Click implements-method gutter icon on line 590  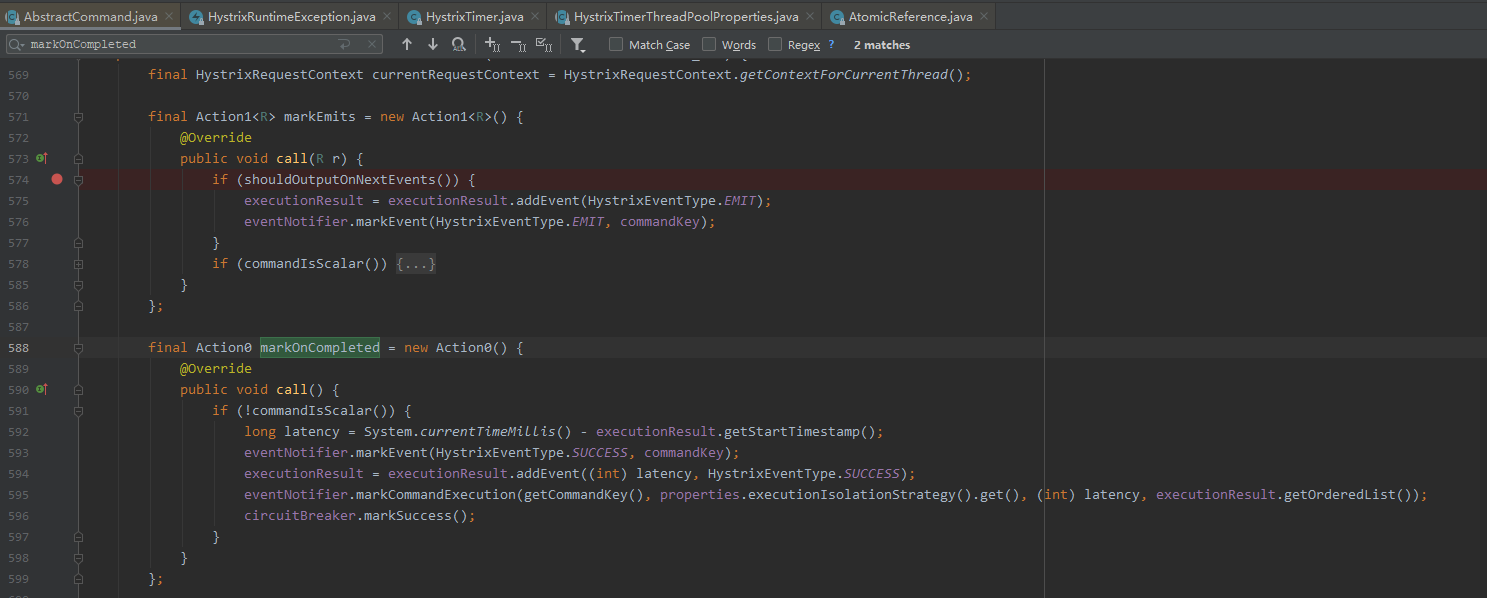pyautogui.click(x=42, y=389)
